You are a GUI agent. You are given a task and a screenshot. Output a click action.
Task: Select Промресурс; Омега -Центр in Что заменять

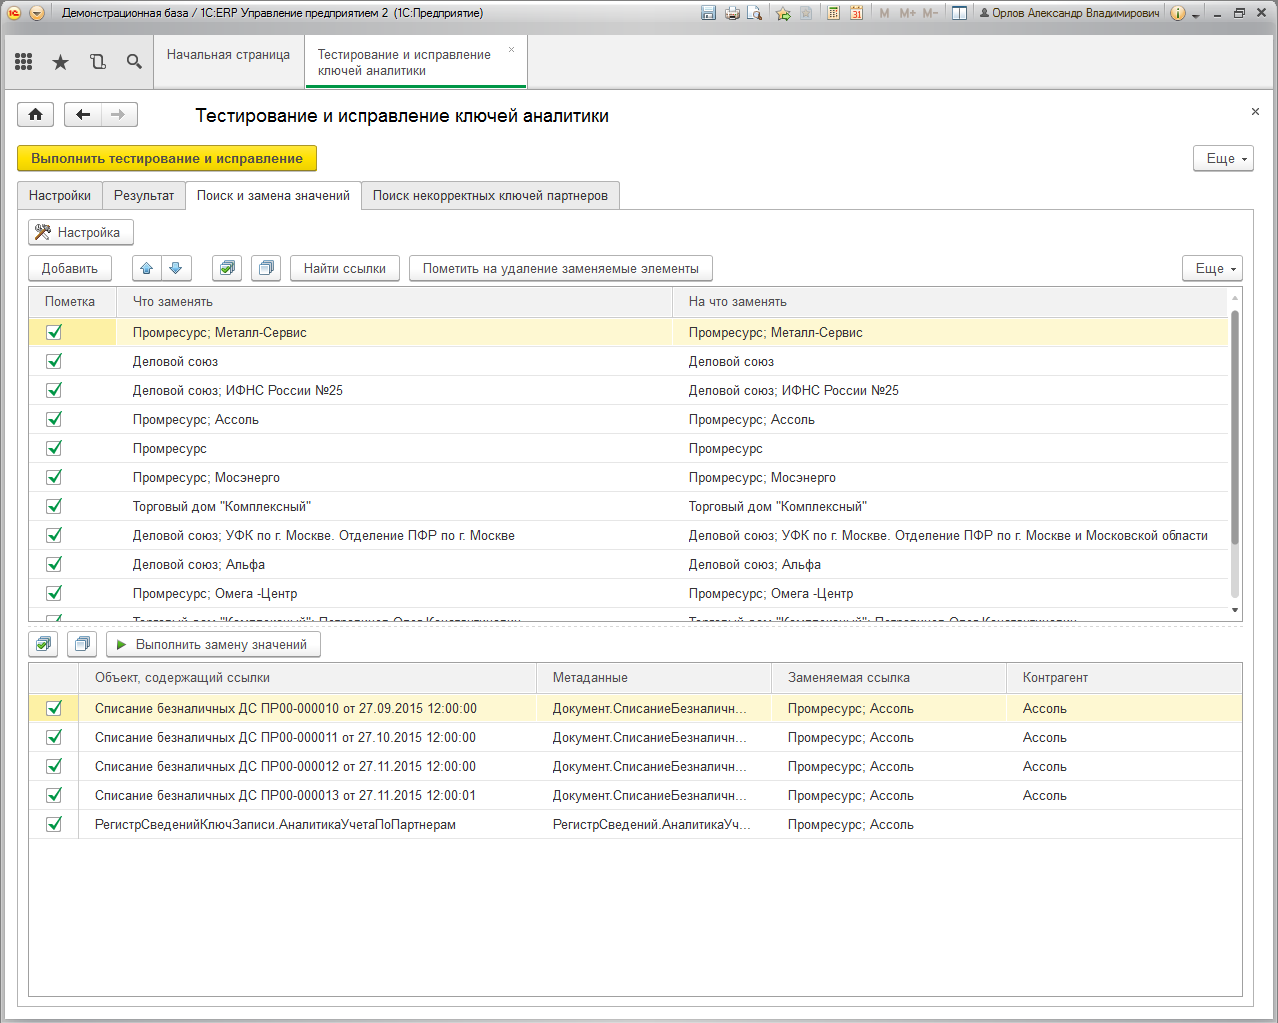pyautogui.click(x=215, y=593)
